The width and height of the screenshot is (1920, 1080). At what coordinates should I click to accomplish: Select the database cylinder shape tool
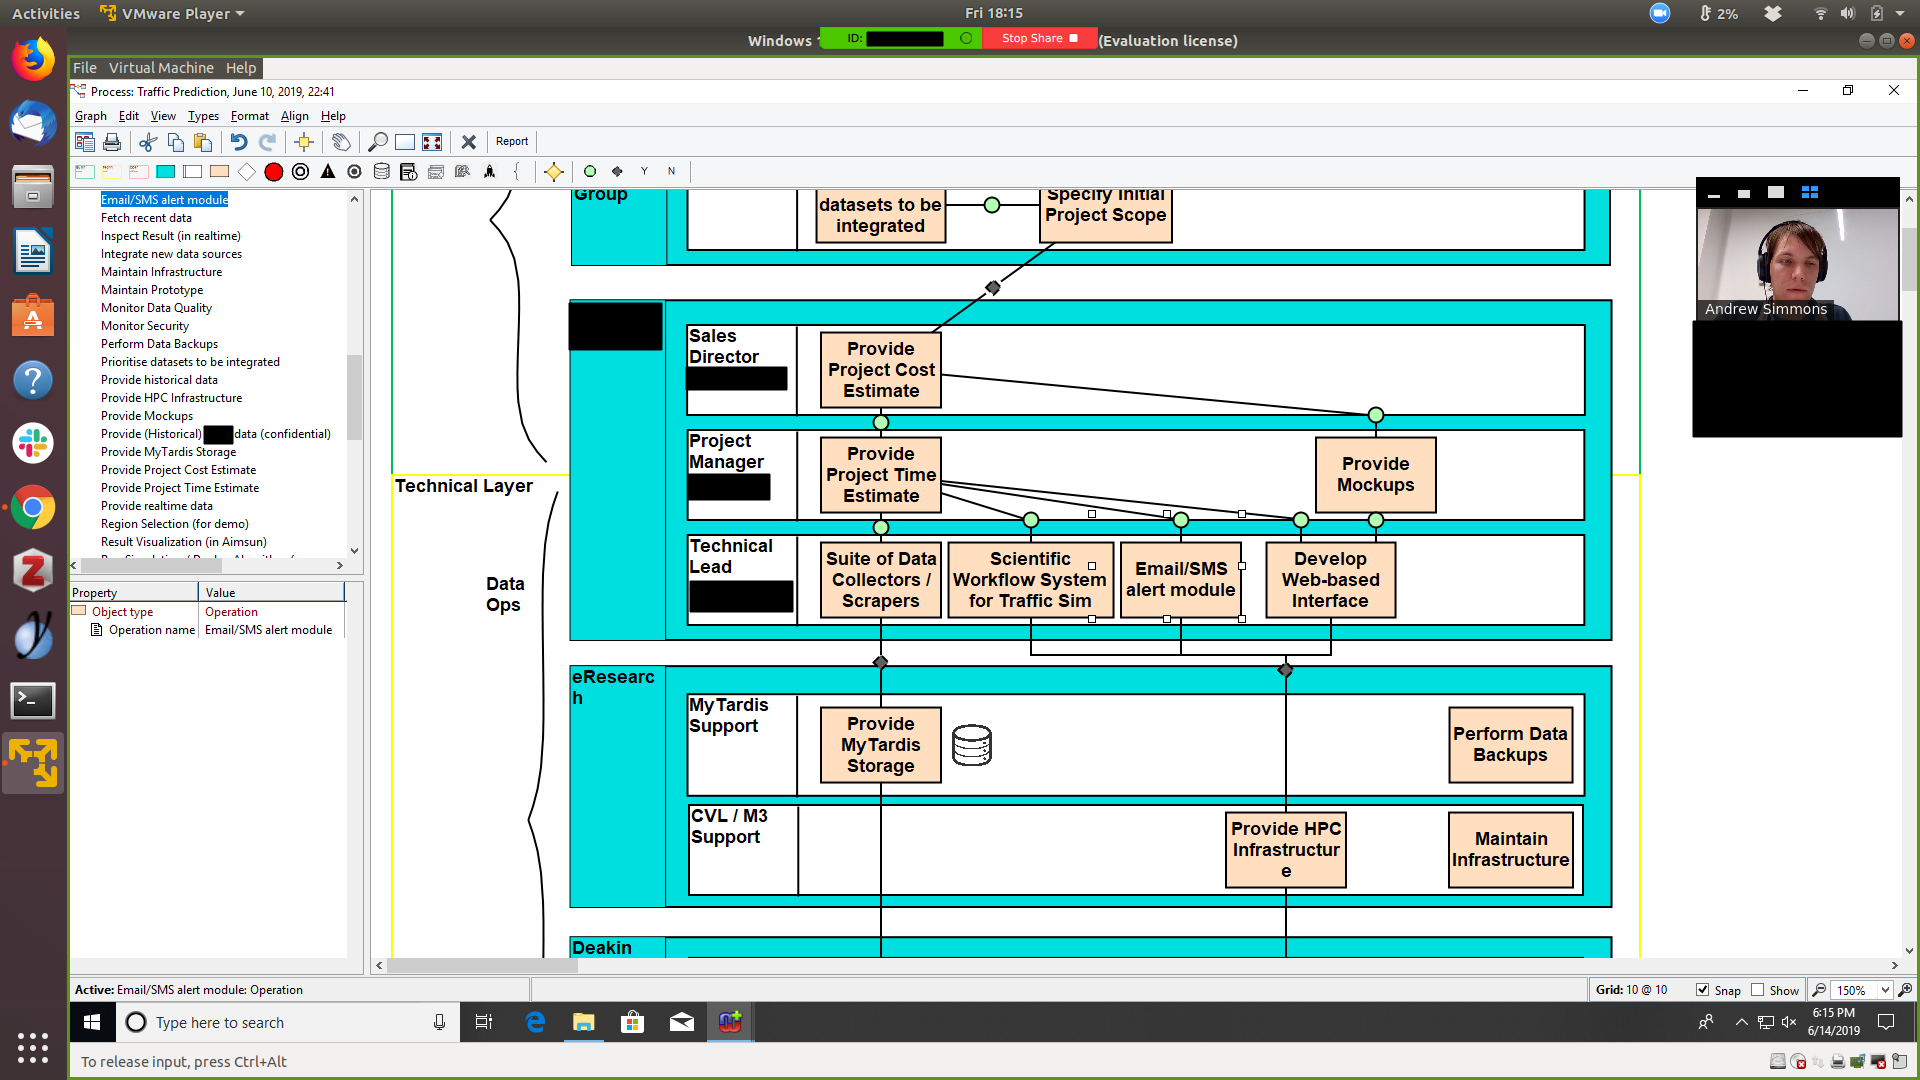tap(381, 172)
